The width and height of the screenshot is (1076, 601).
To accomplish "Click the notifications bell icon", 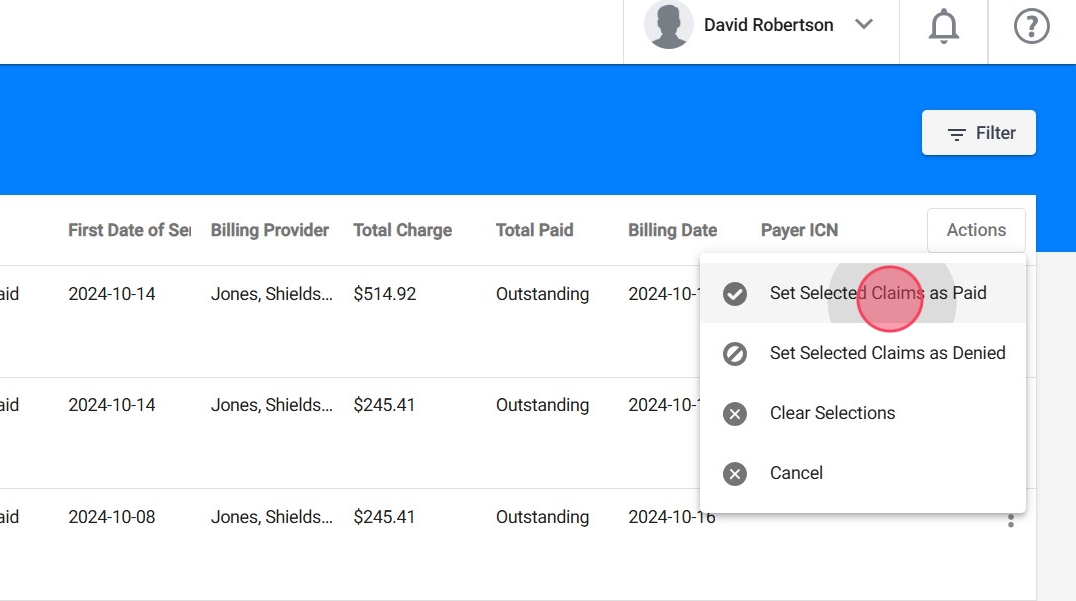I will pyautogui.click(x=943, y=26).
